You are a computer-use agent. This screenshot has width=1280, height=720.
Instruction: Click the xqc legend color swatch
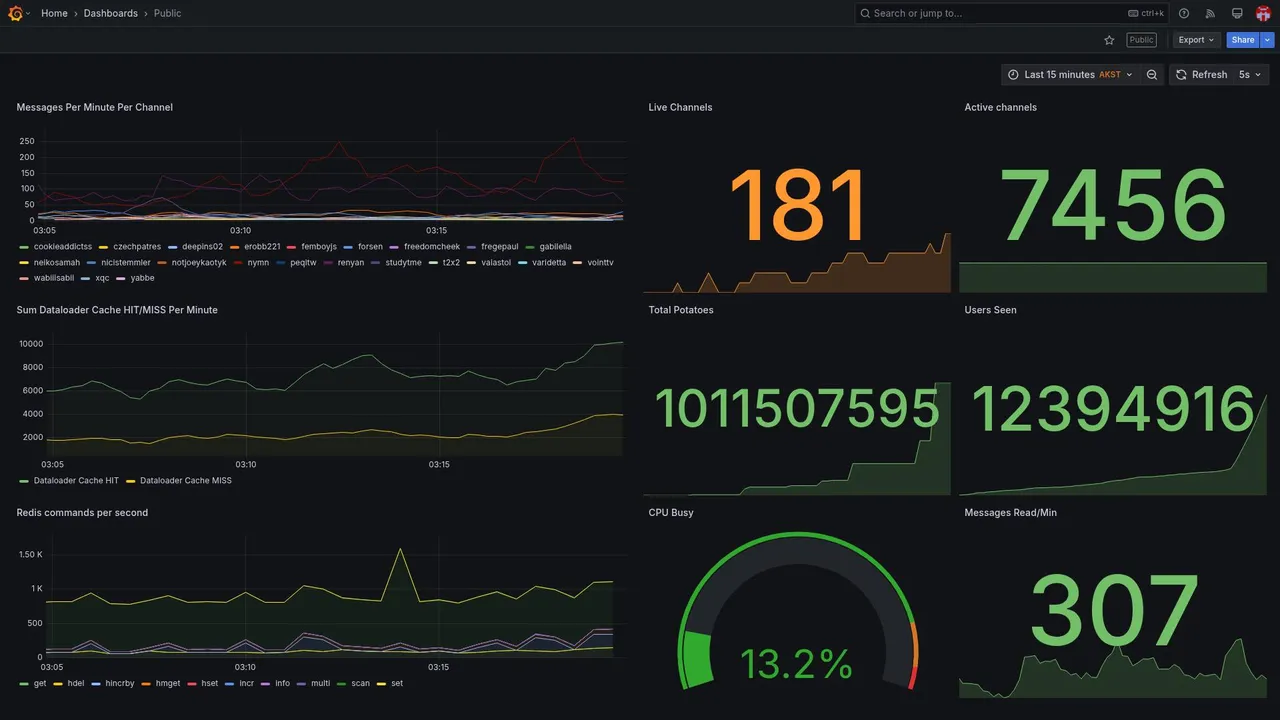(x=86, y=278)
